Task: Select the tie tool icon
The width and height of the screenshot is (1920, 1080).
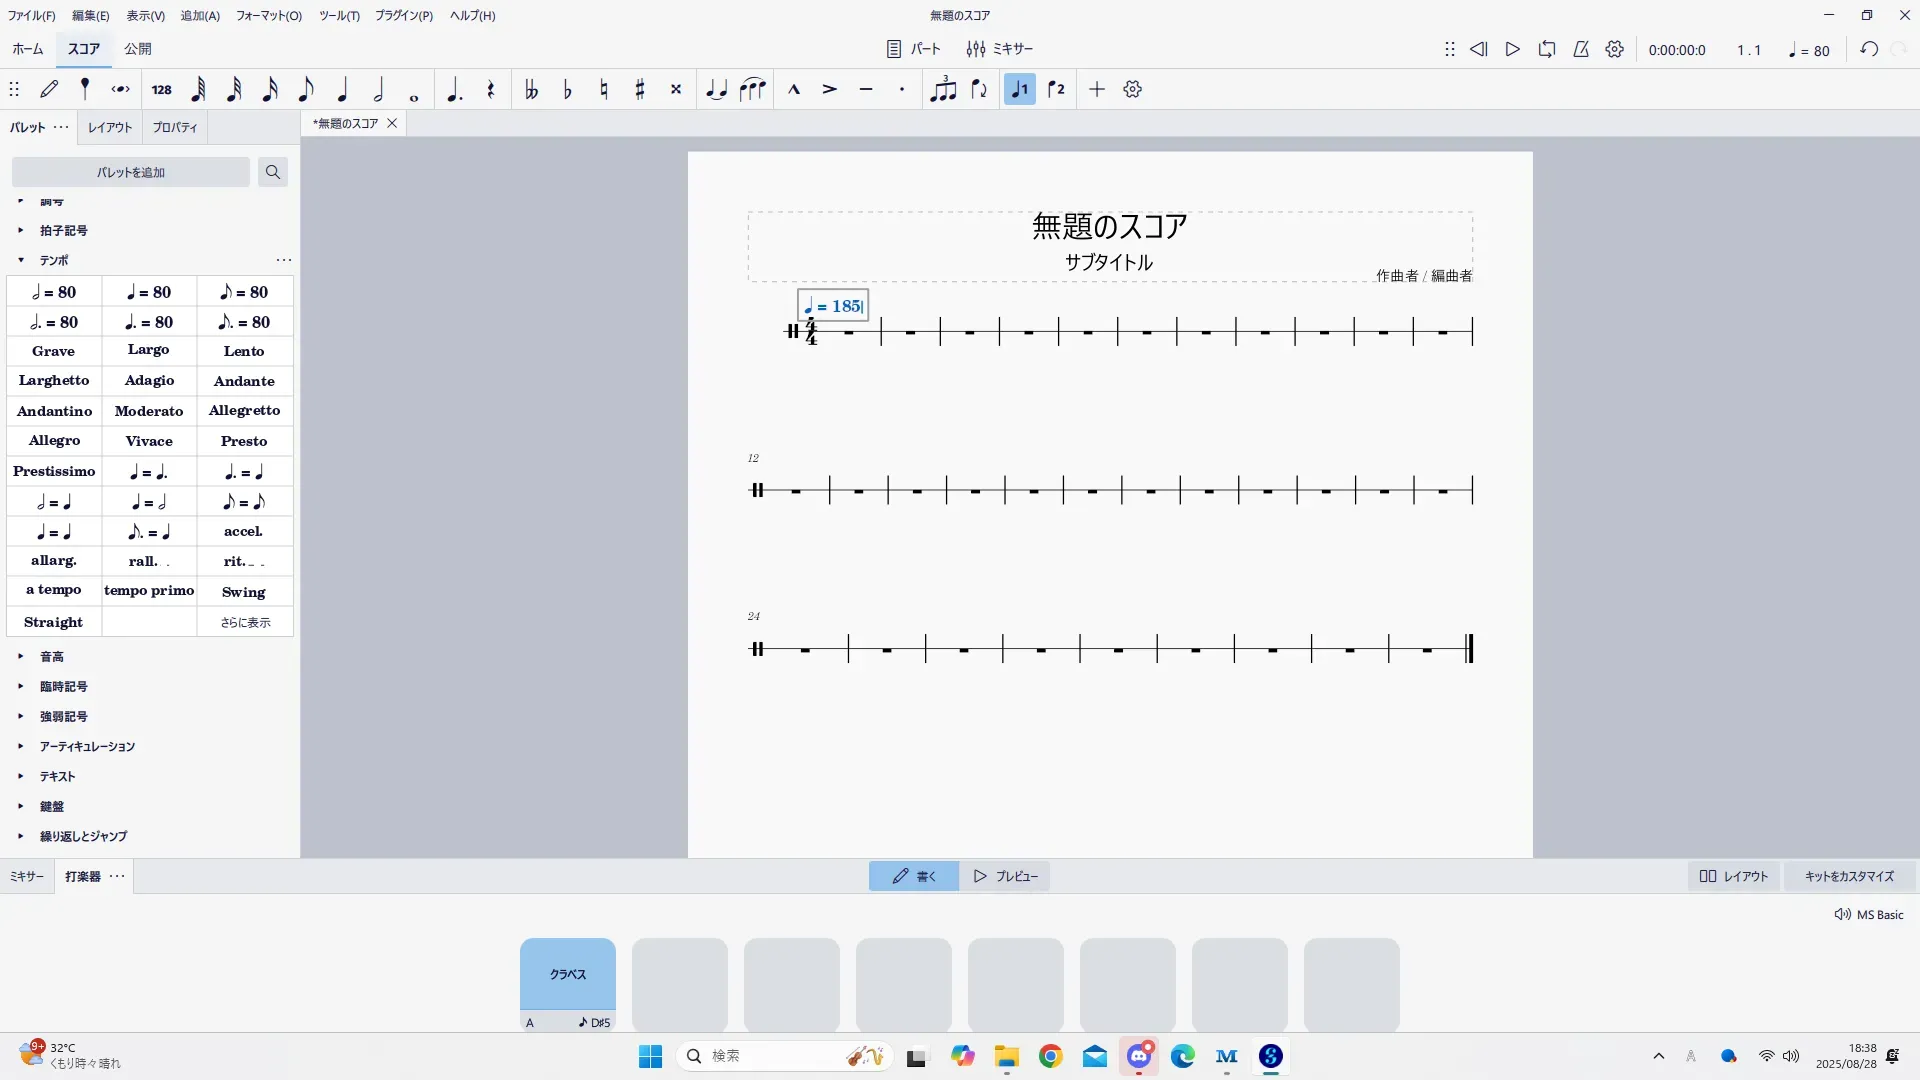Action: (x=716, y=90)
